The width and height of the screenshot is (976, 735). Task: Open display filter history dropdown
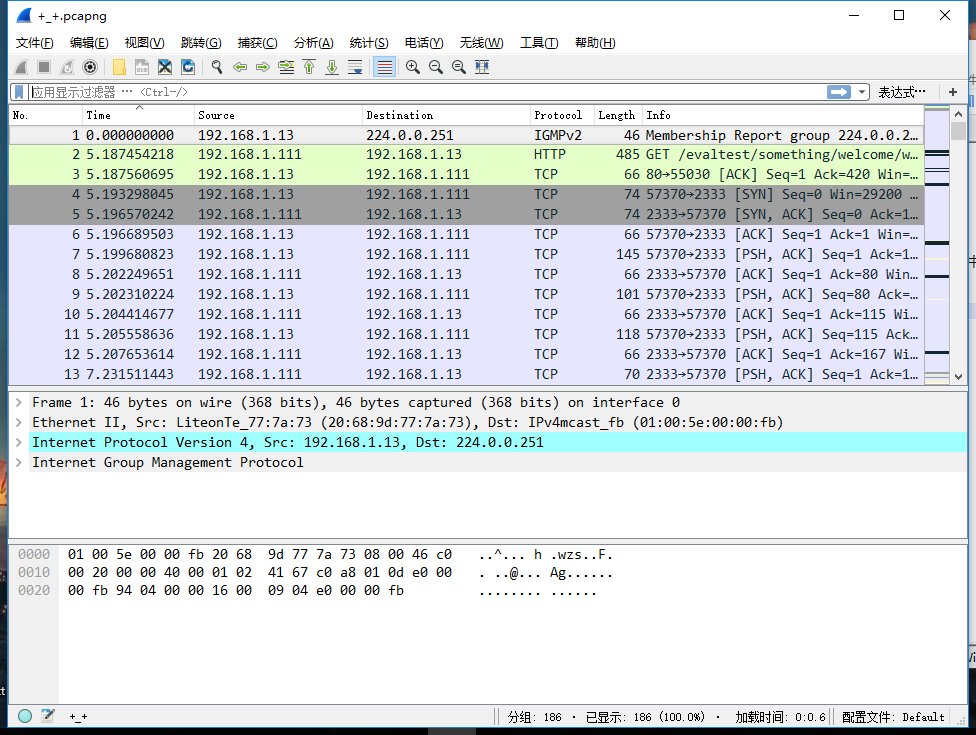861,92
